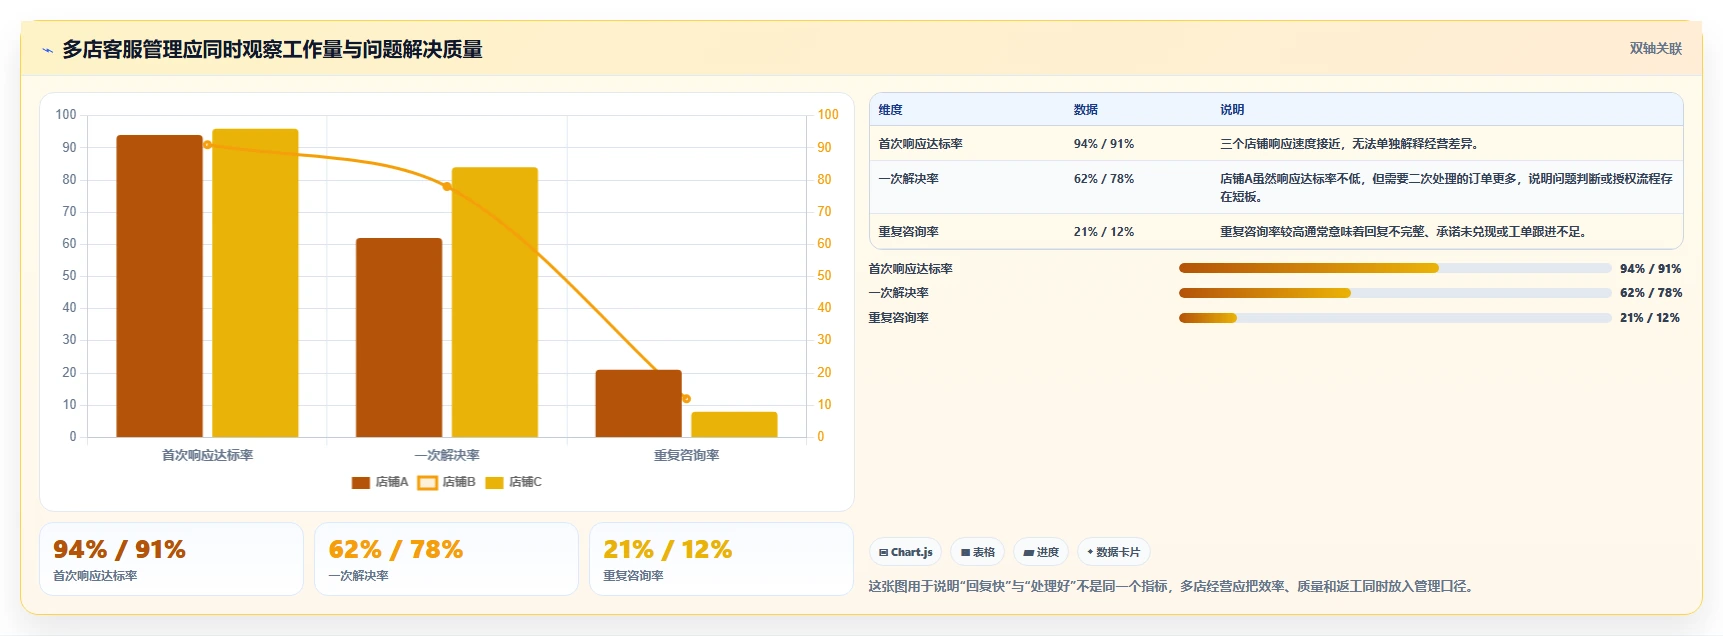Click the line point above 重复咨询率
1723x636 pixels.
(x=686, y=399)
